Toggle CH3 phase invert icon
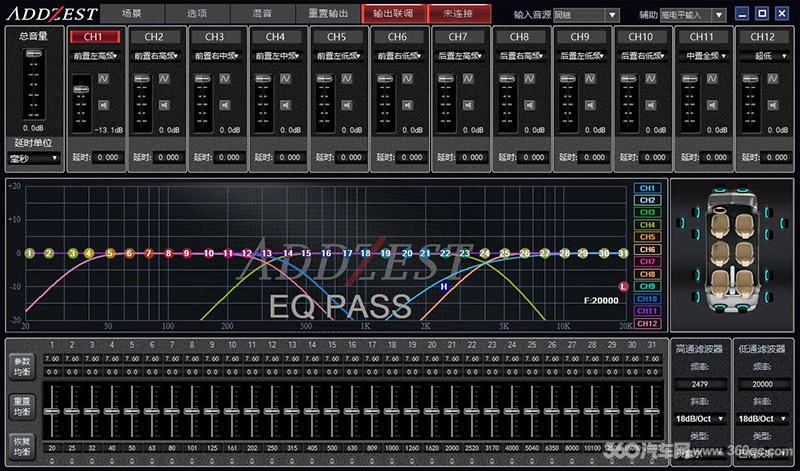This screenshot has width=800, height=471. click(x=225, y=79)
